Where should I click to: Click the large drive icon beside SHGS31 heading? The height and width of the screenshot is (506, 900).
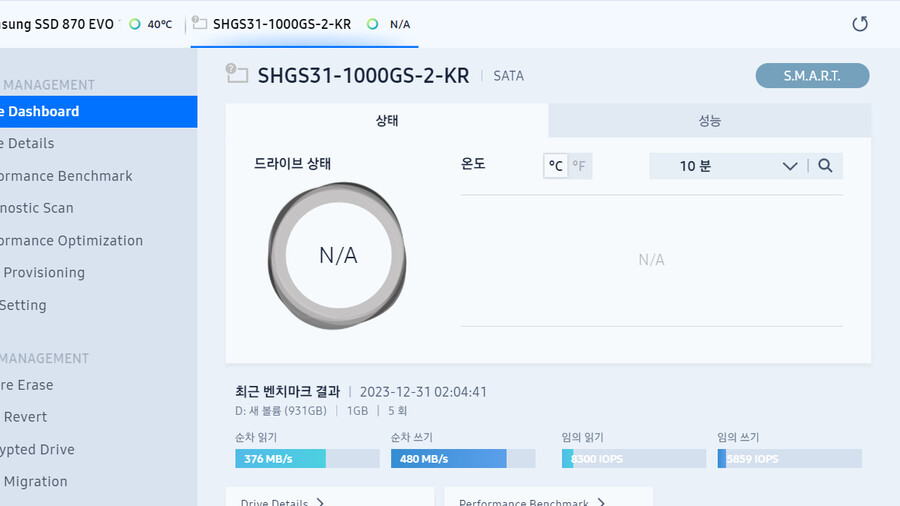[236, 73]
